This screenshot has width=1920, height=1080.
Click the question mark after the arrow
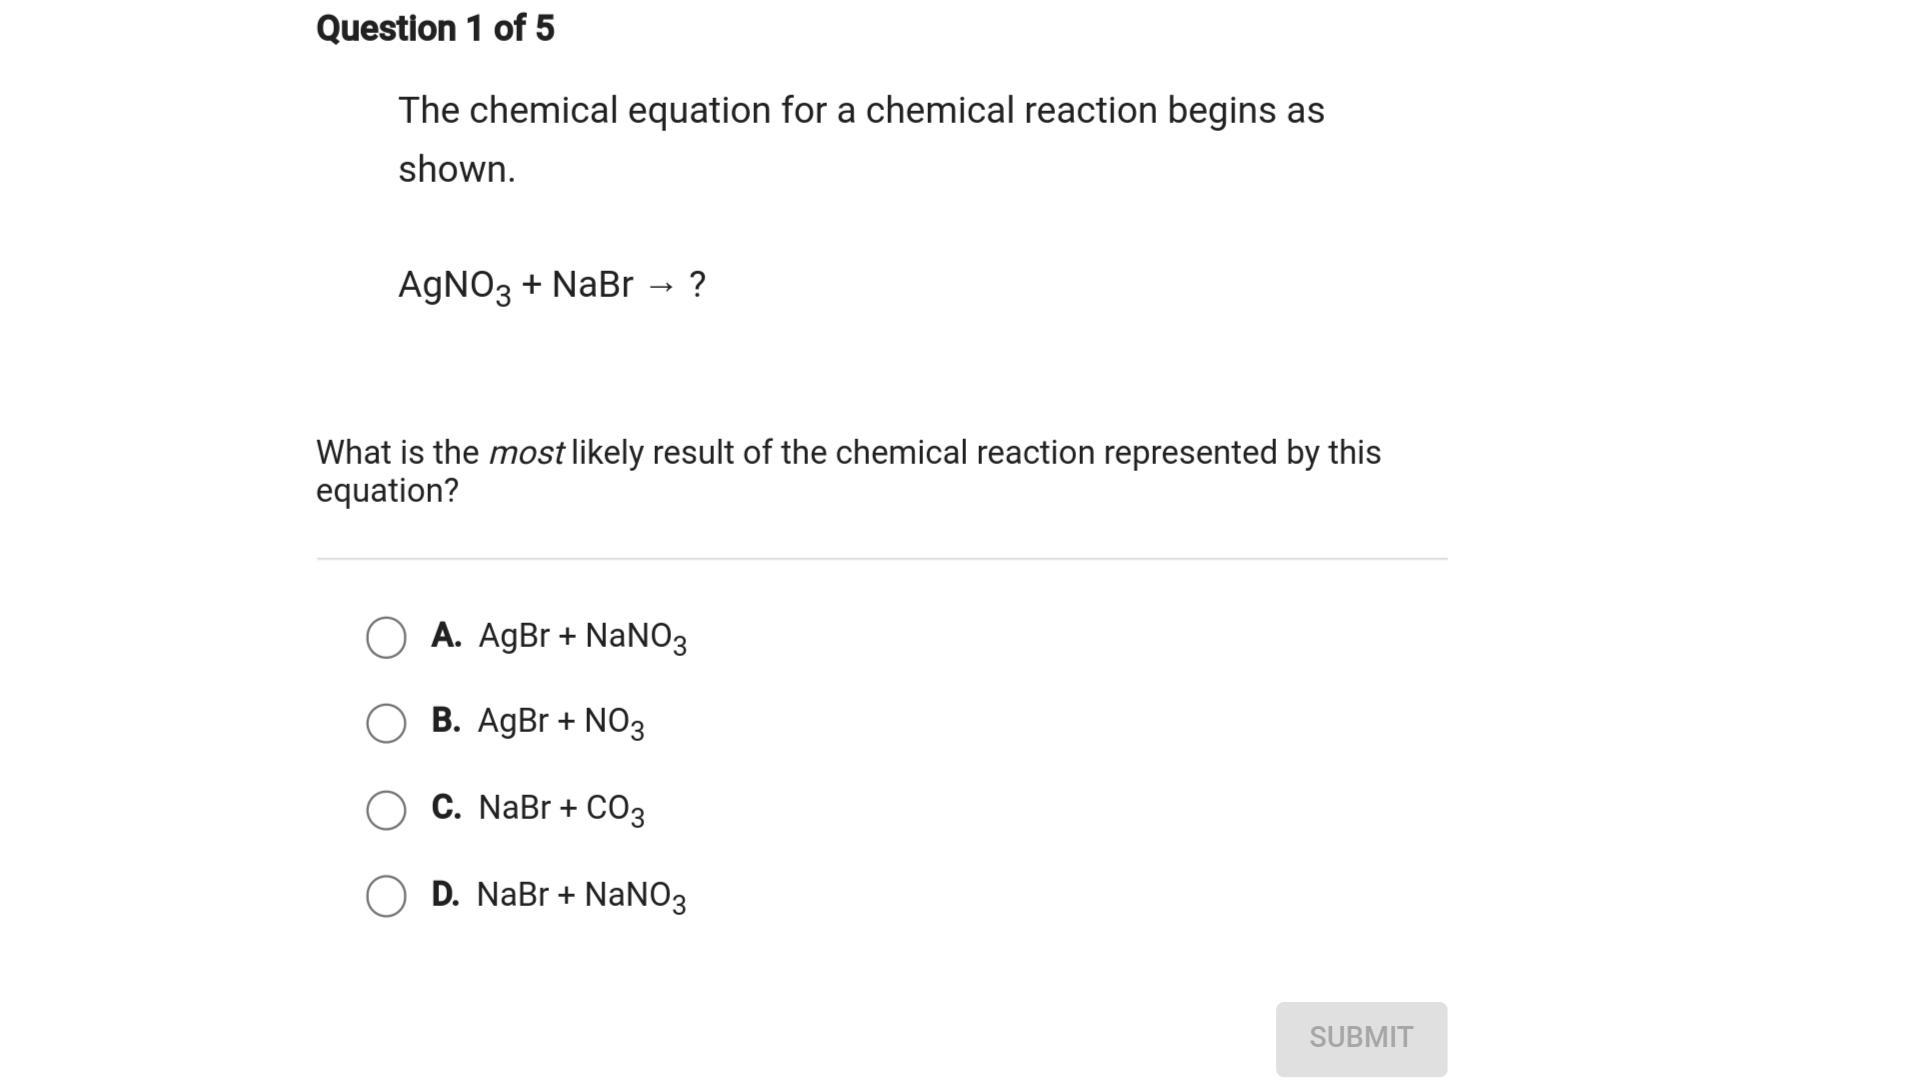(697, 284)
